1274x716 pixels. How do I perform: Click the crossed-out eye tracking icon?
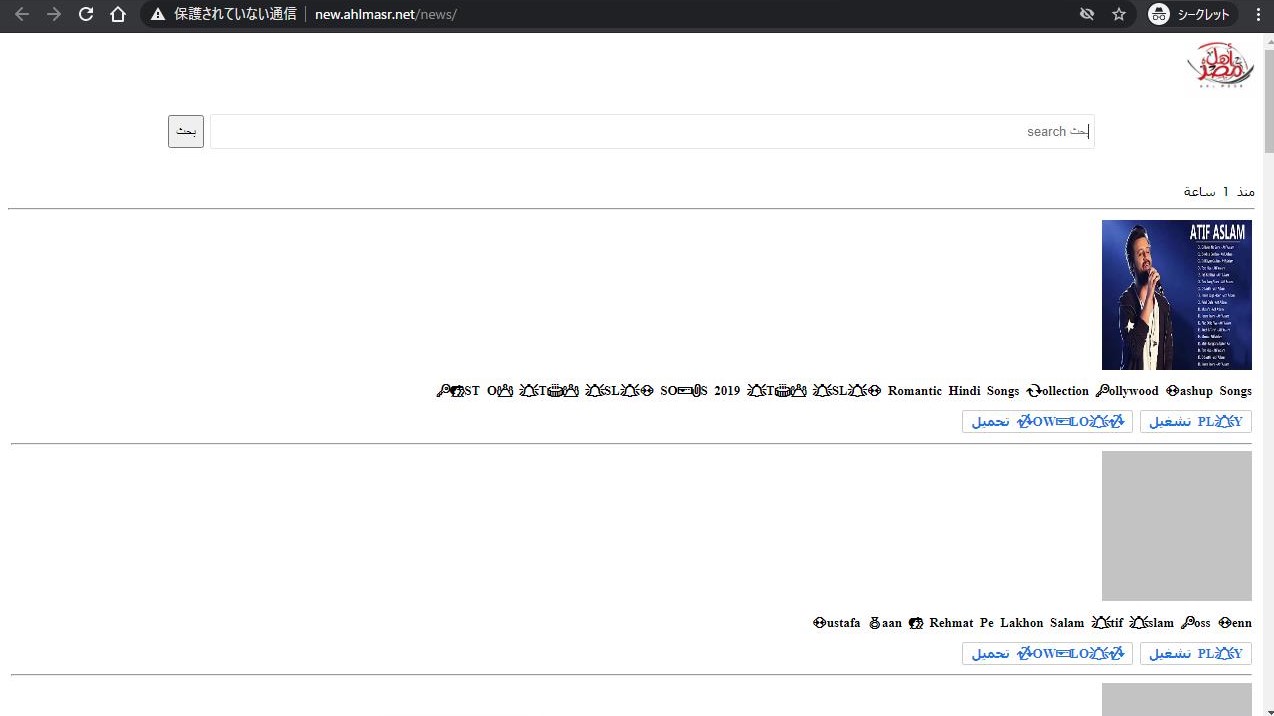point(1087,14)
